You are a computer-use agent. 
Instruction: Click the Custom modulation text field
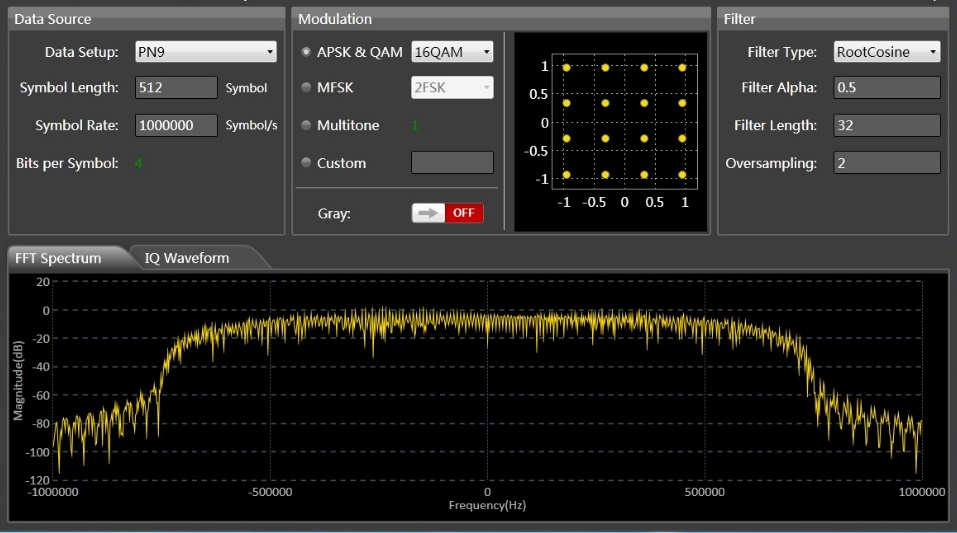[x=452, y=163]
